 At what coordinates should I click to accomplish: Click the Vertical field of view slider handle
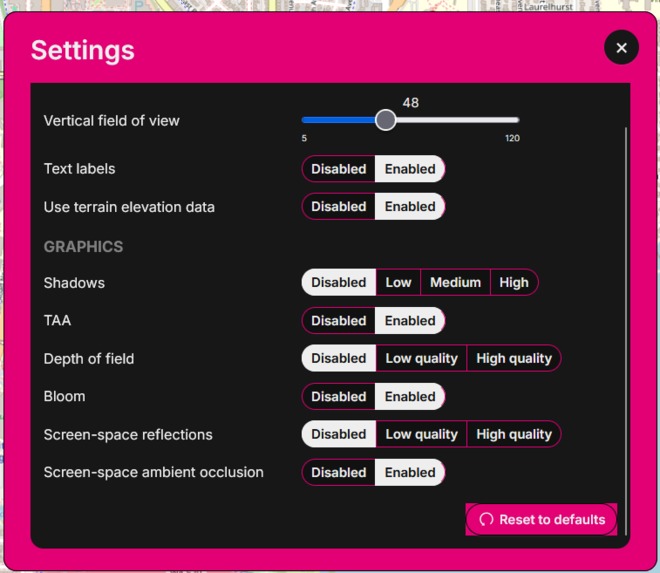(x=385, y=120)
